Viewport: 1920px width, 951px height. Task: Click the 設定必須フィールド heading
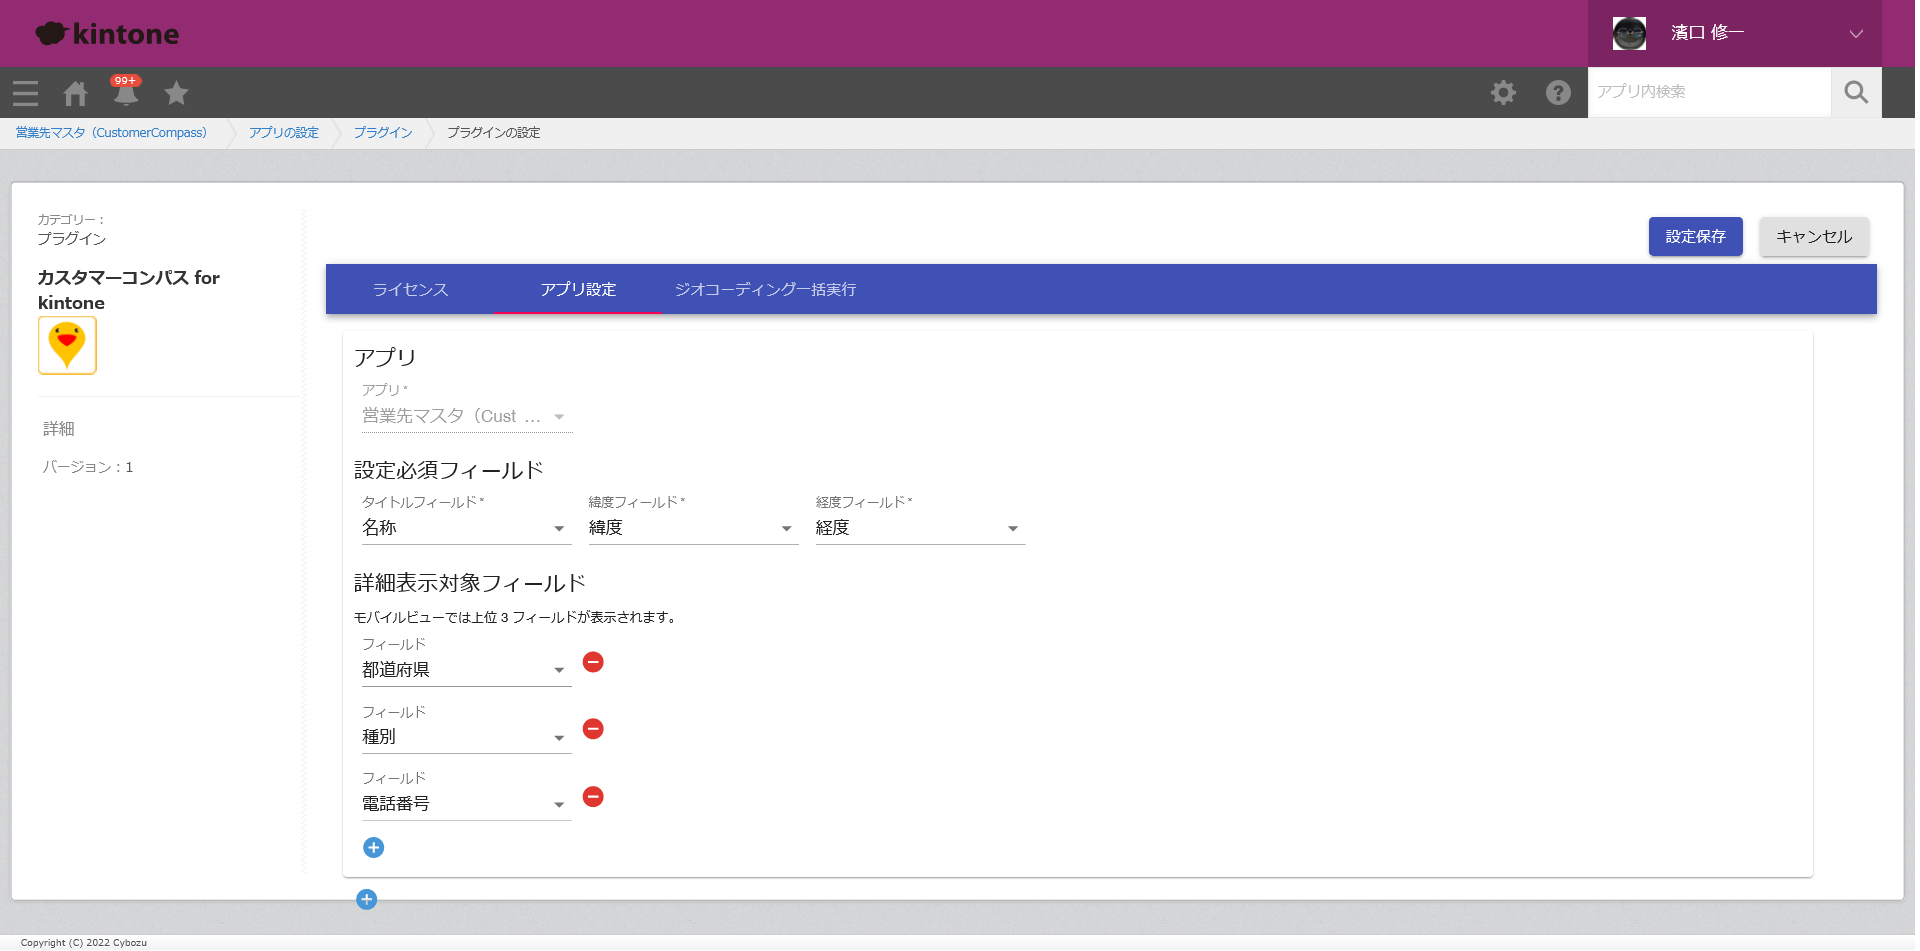click(449, 470)
